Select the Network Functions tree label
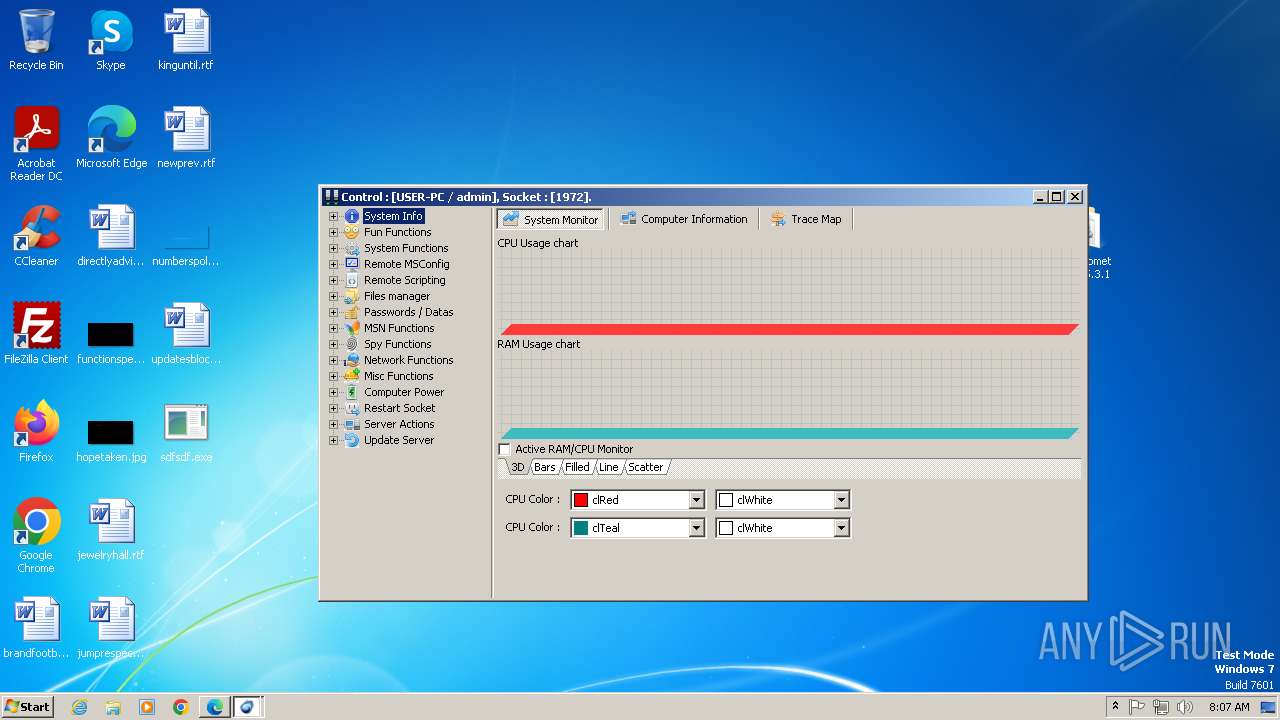The height and width of the screenshot is (720, 1280). (x=408, y=360)
